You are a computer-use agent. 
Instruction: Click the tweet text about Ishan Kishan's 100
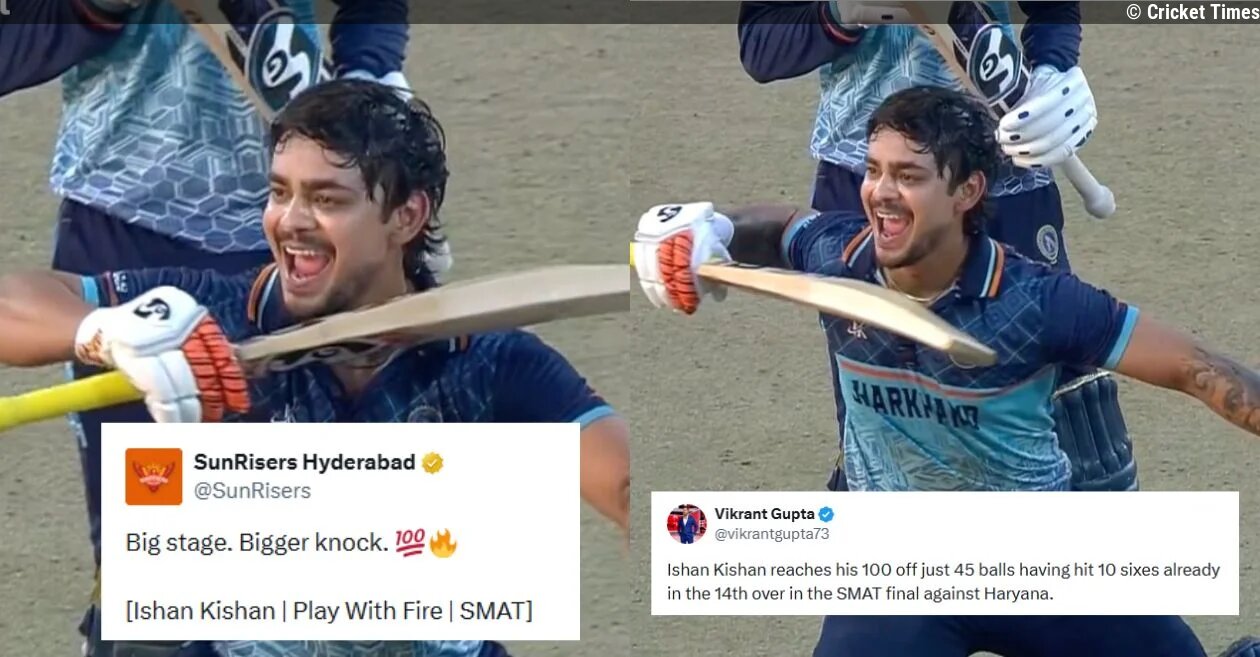coord(943,579)
